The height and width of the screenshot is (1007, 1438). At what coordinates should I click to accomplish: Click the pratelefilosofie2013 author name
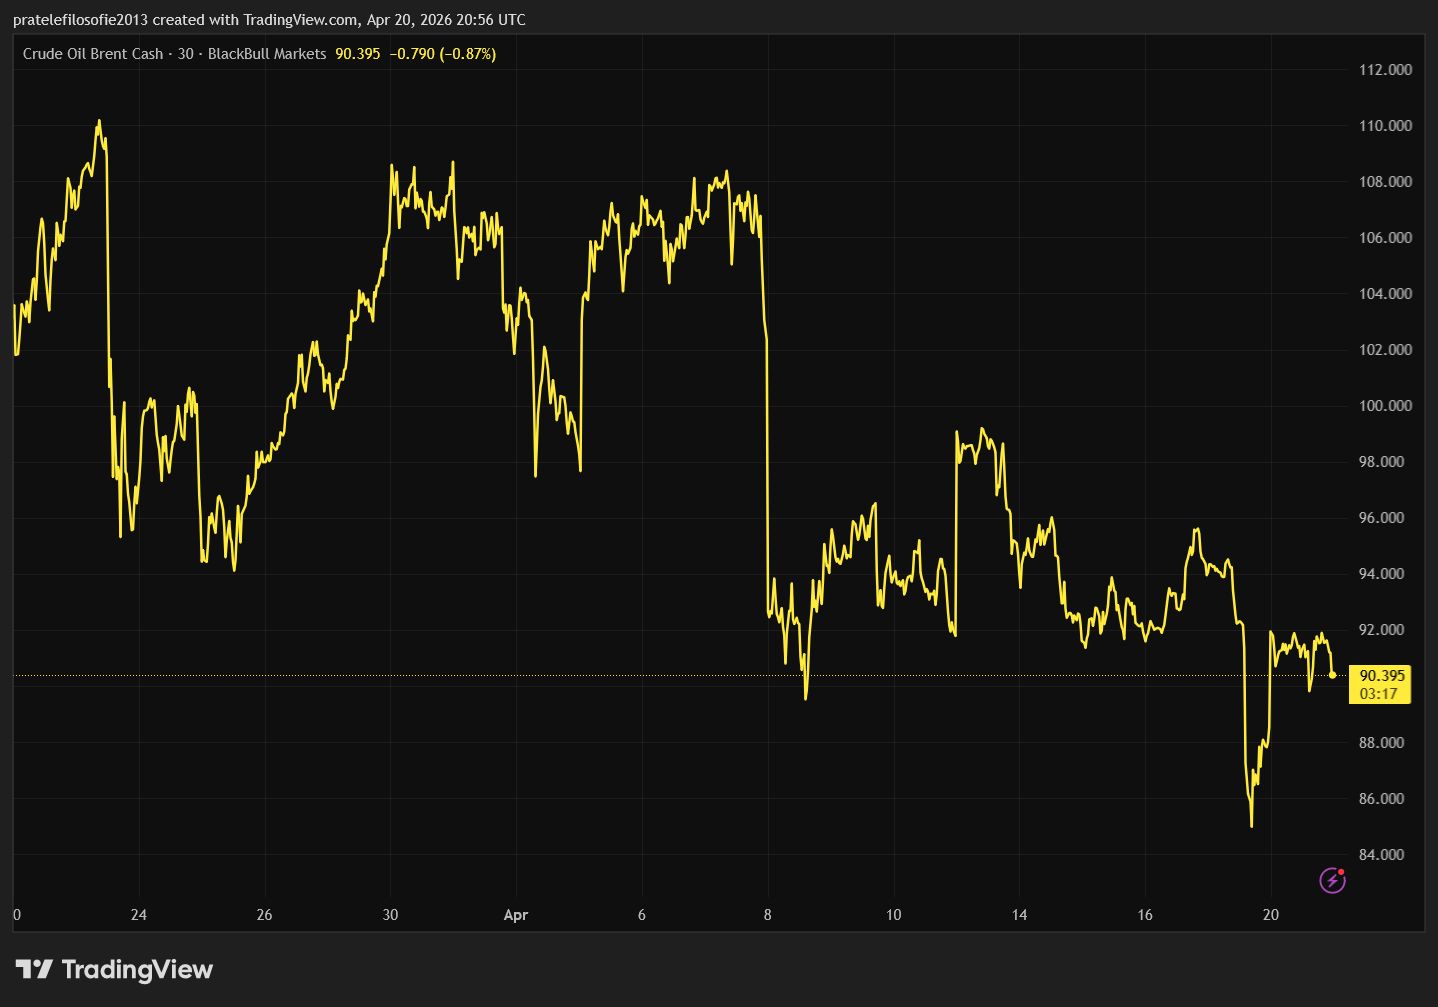[x=80, y=20]
